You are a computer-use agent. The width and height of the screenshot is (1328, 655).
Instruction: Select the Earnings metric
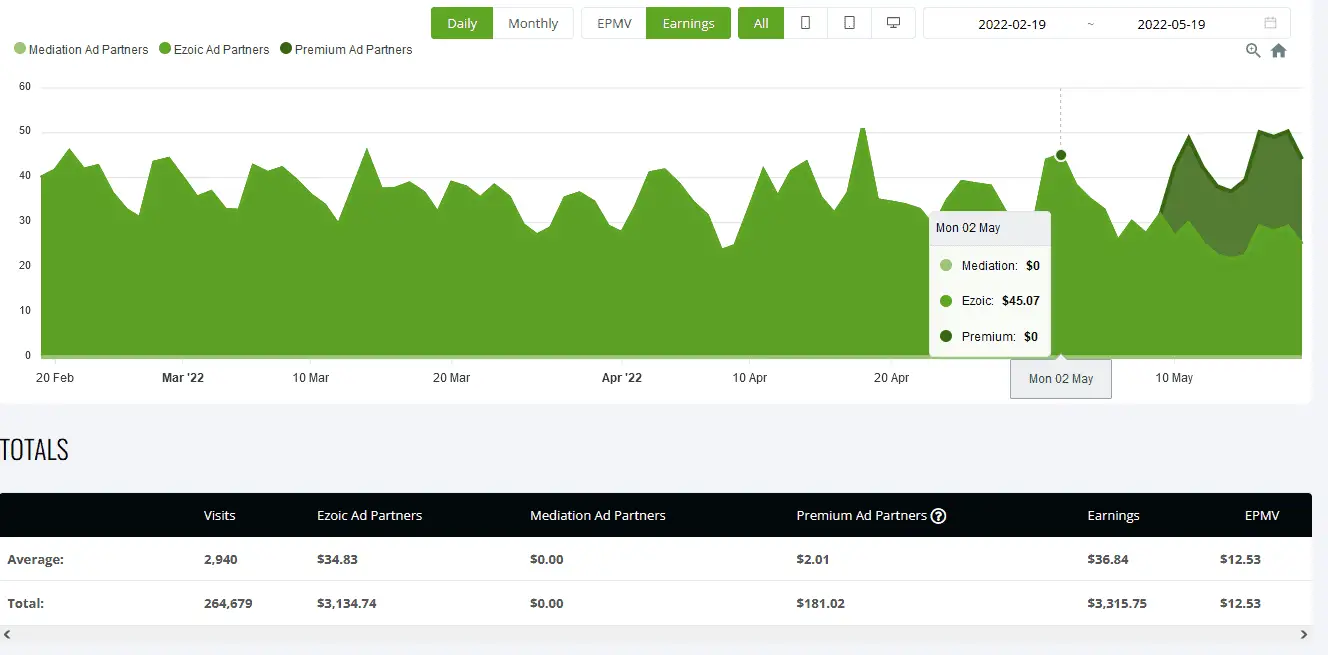(688, 23)
